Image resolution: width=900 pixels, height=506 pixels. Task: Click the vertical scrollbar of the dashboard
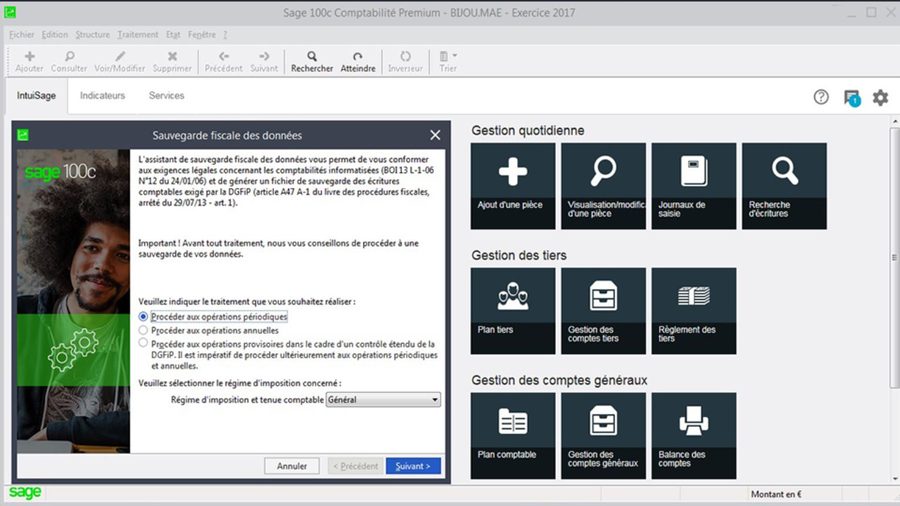pyautogui.click(x=894, y=258)
